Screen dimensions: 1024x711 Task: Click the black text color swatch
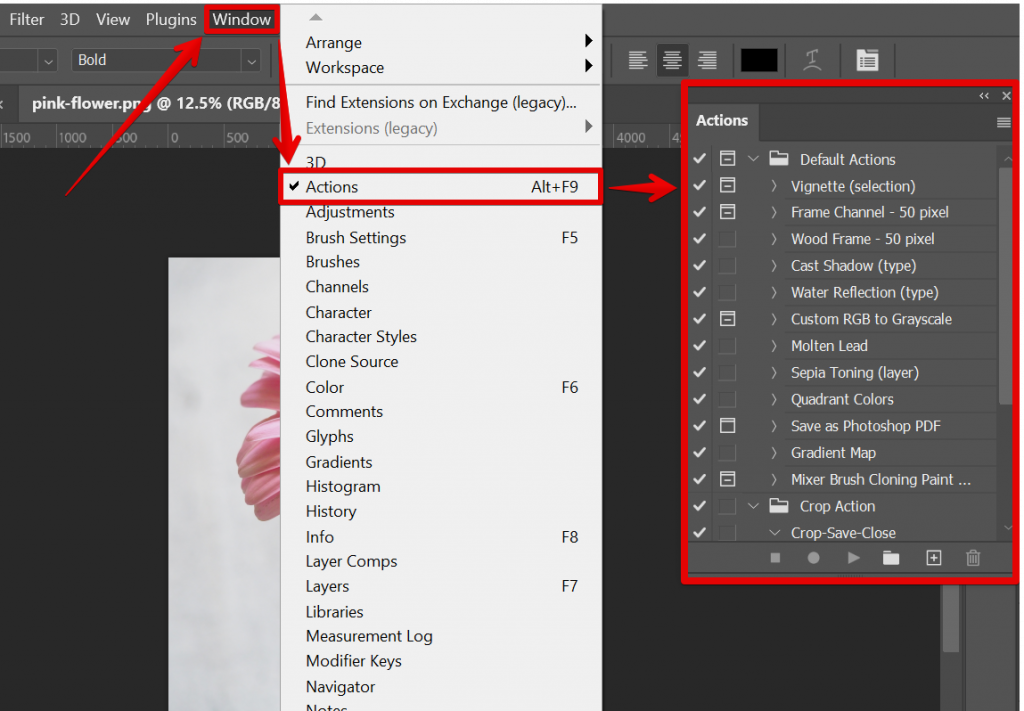point(759,60)
